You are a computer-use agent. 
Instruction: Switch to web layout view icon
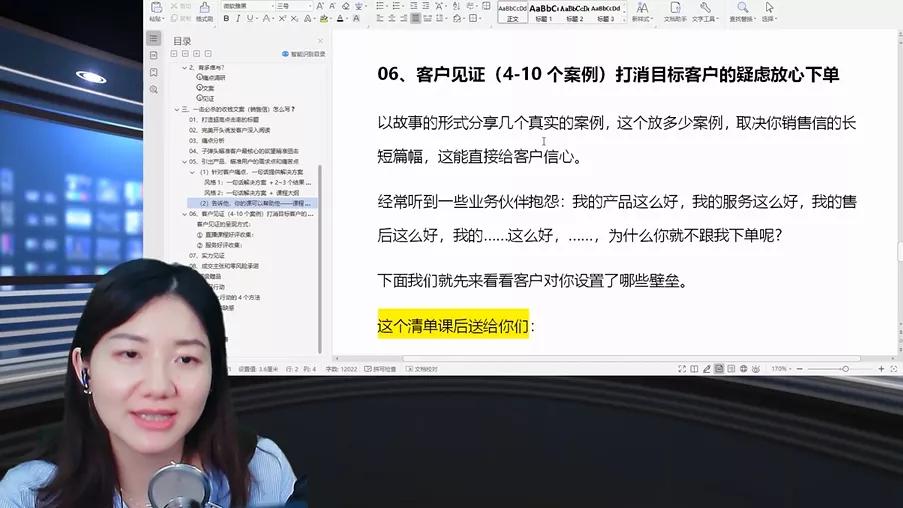743,369
